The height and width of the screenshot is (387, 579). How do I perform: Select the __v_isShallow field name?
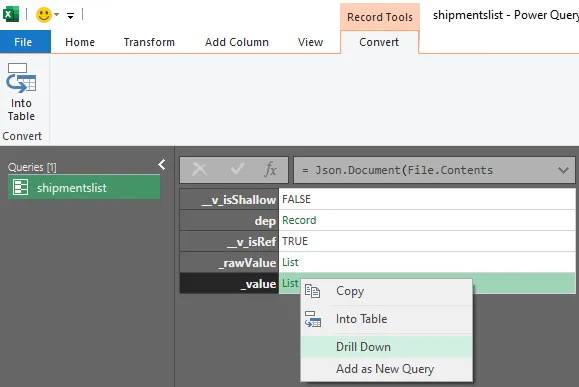229,199
